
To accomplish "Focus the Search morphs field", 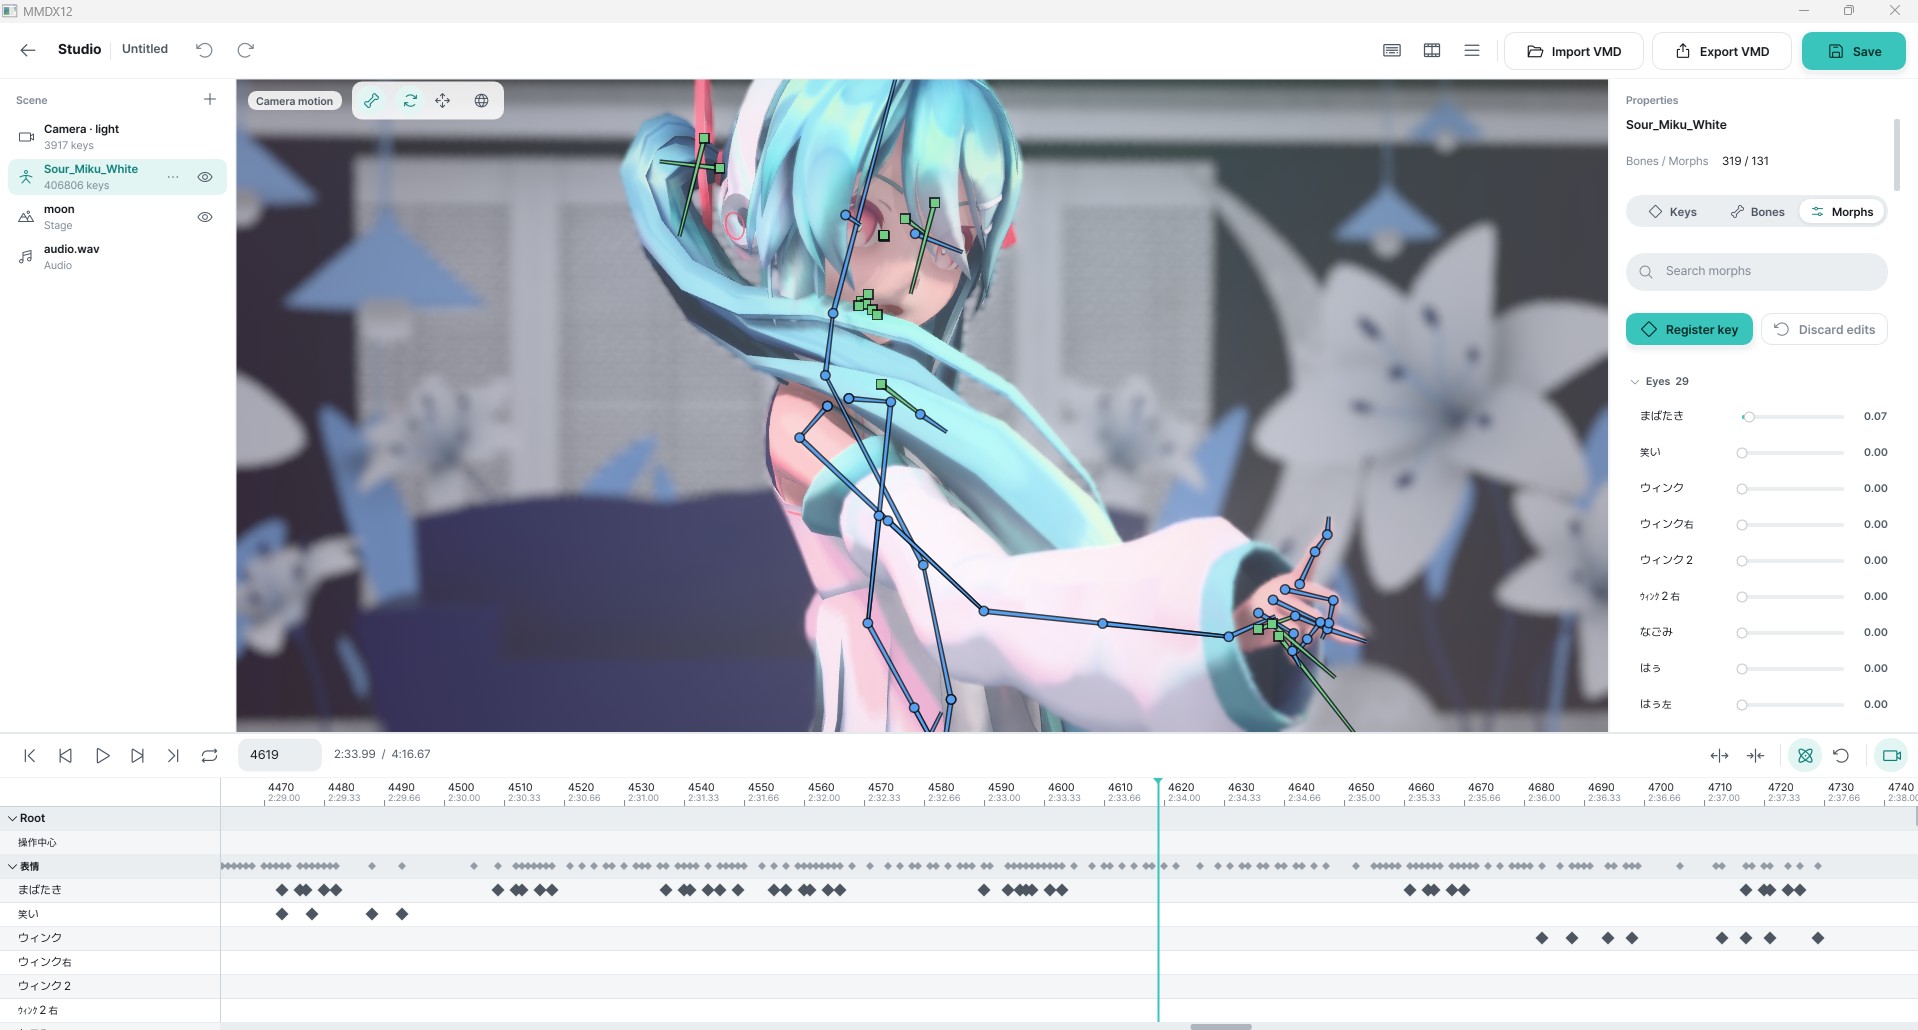I will (1757, 271).
